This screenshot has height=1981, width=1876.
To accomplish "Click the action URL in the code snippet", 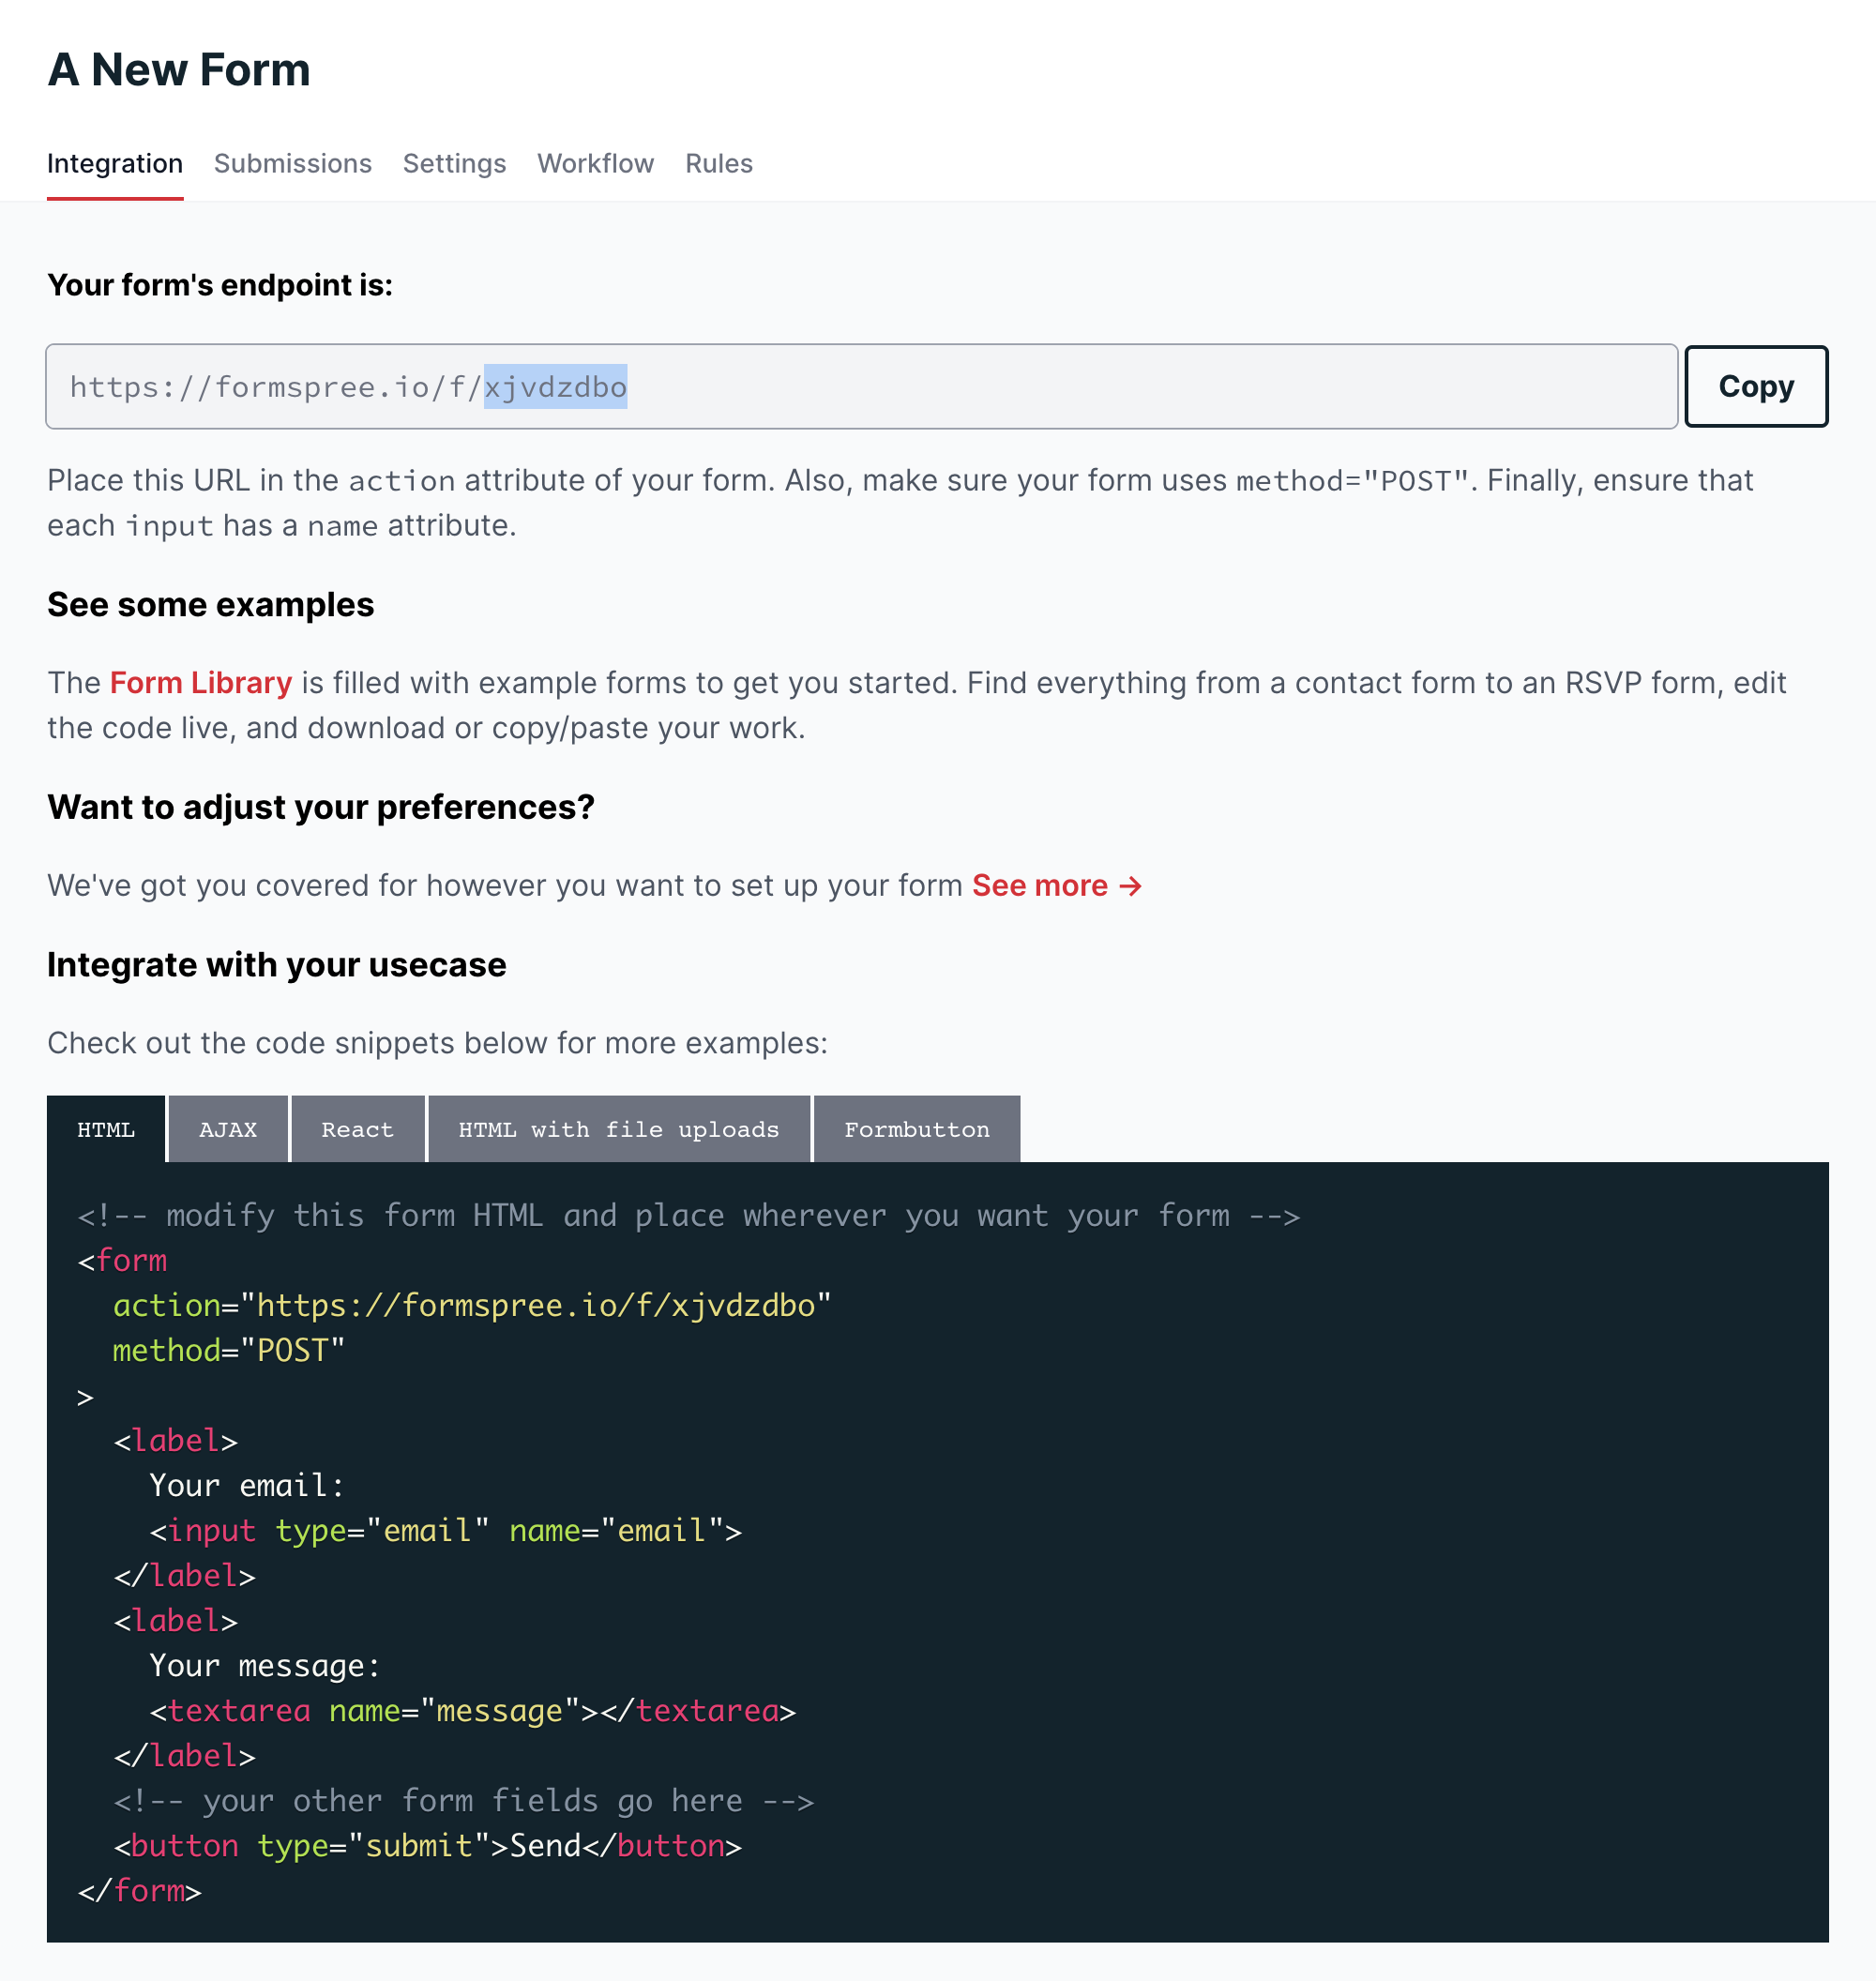I will (x=535, y=1306).
